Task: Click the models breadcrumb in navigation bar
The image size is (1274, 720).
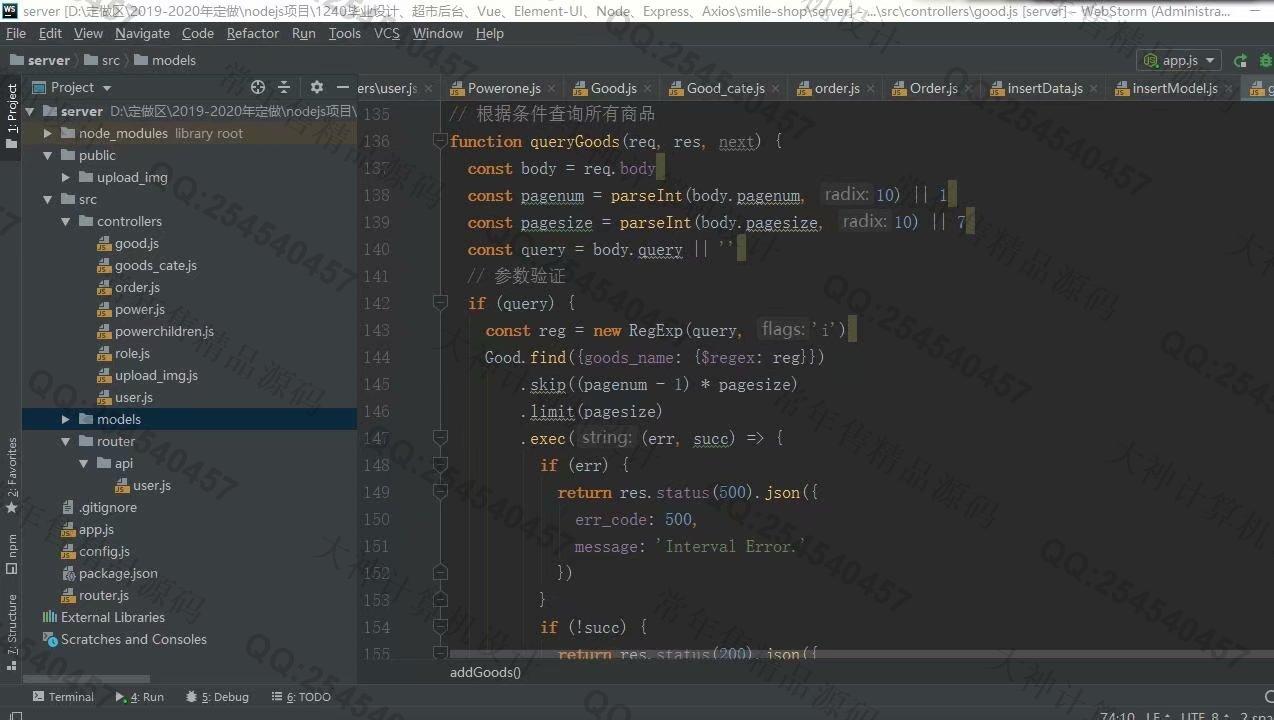Action: 165,60
